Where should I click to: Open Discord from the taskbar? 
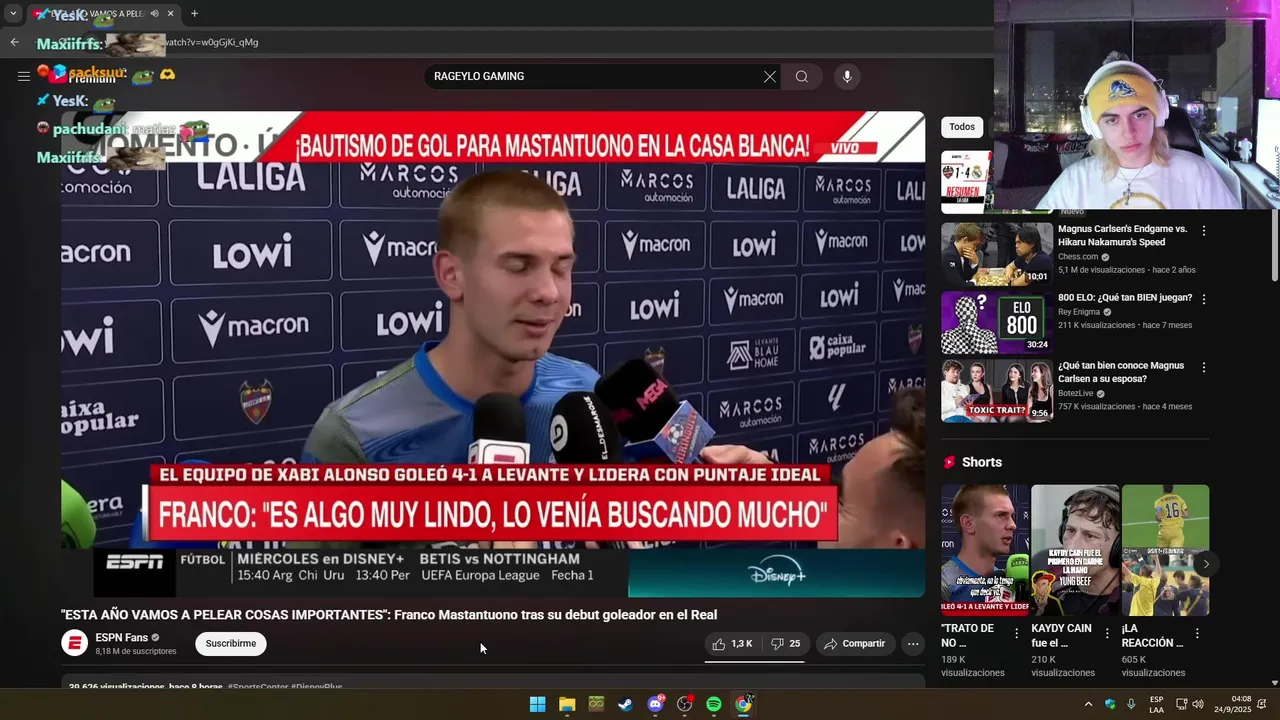655,704
